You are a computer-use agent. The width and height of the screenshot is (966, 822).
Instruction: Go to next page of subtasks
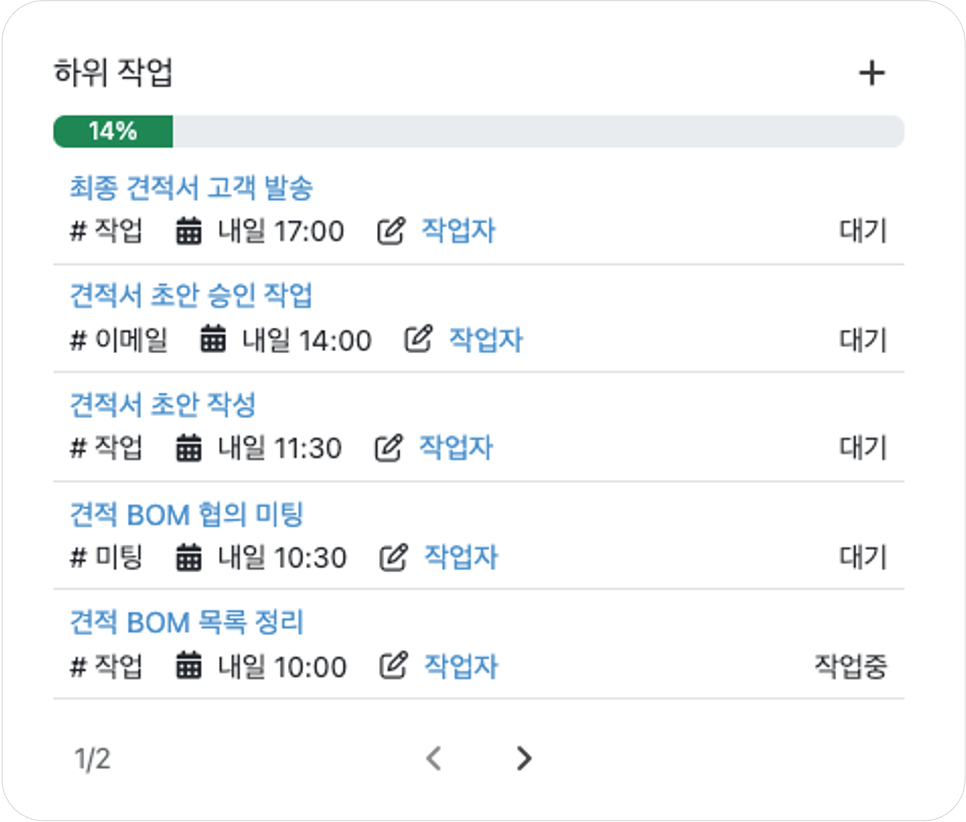coord(524,759)
